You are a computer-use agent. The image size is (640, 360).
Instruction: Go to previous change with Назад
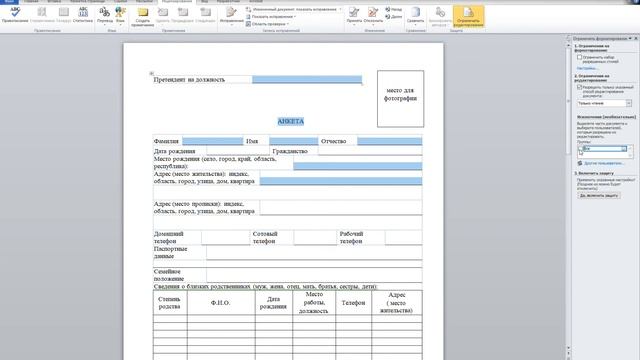[393, 9]
